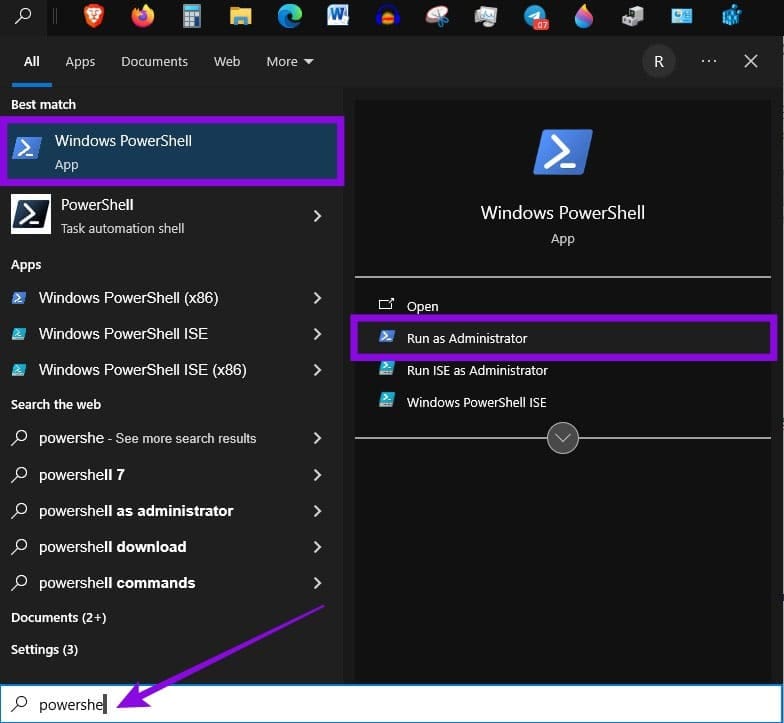Click the search box magnifier icon

pos(20,704)
